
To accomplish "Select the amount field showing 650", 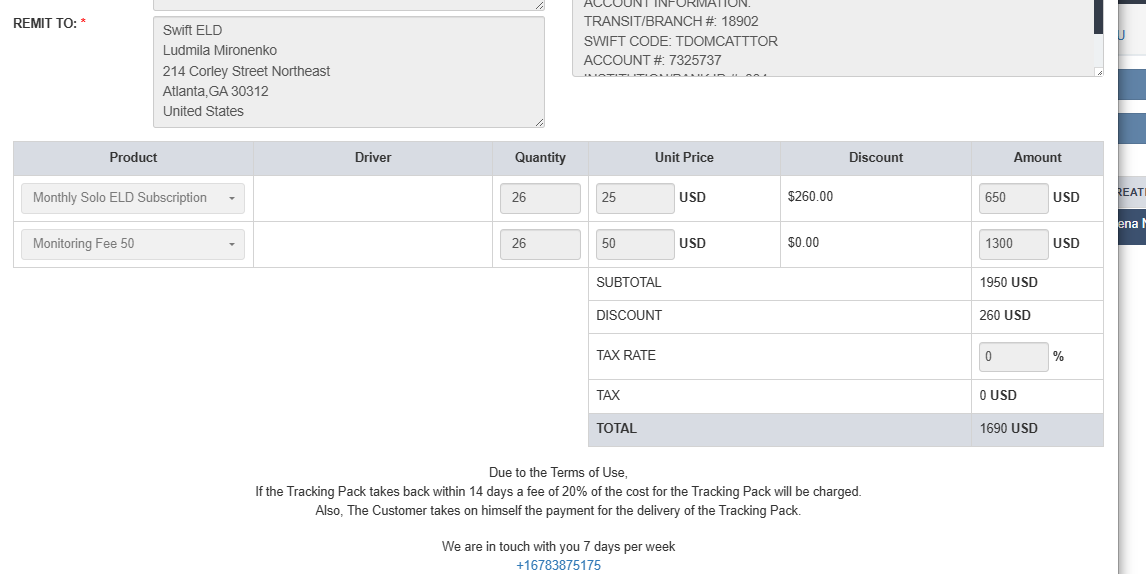I will click(x=1013, y=198).
